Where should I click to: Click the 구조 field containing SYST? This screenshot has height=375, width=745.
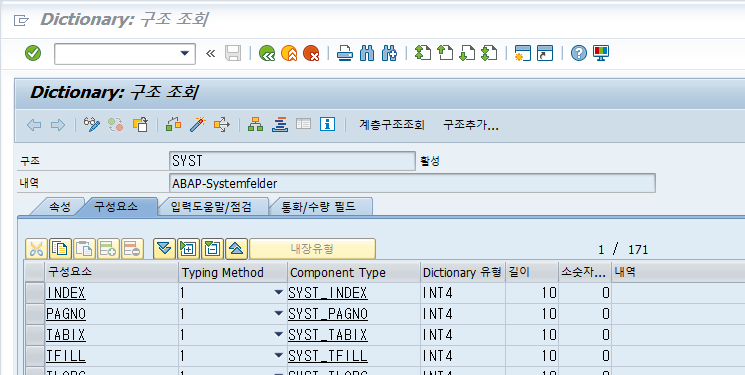coord(292,161)
